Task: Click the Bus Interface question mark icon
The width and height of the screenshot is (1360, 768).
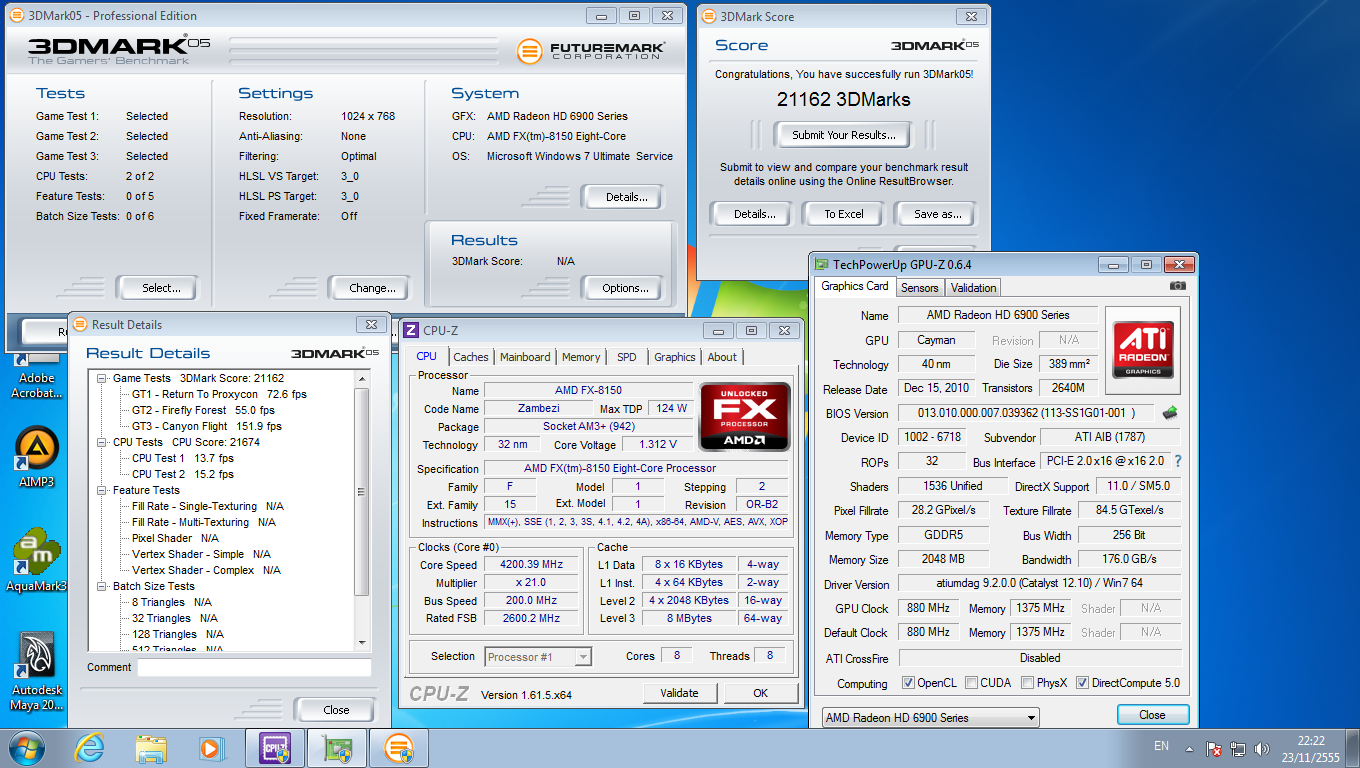Action: 1178,461
